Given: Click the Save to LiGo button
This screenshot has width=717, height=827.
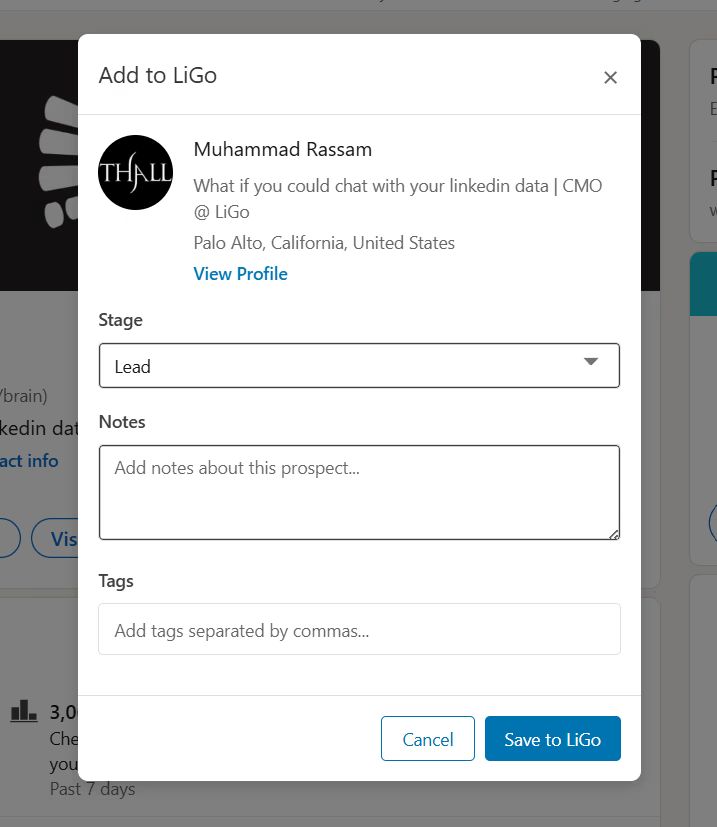Looking at the screenshot, I should (552, 740).
